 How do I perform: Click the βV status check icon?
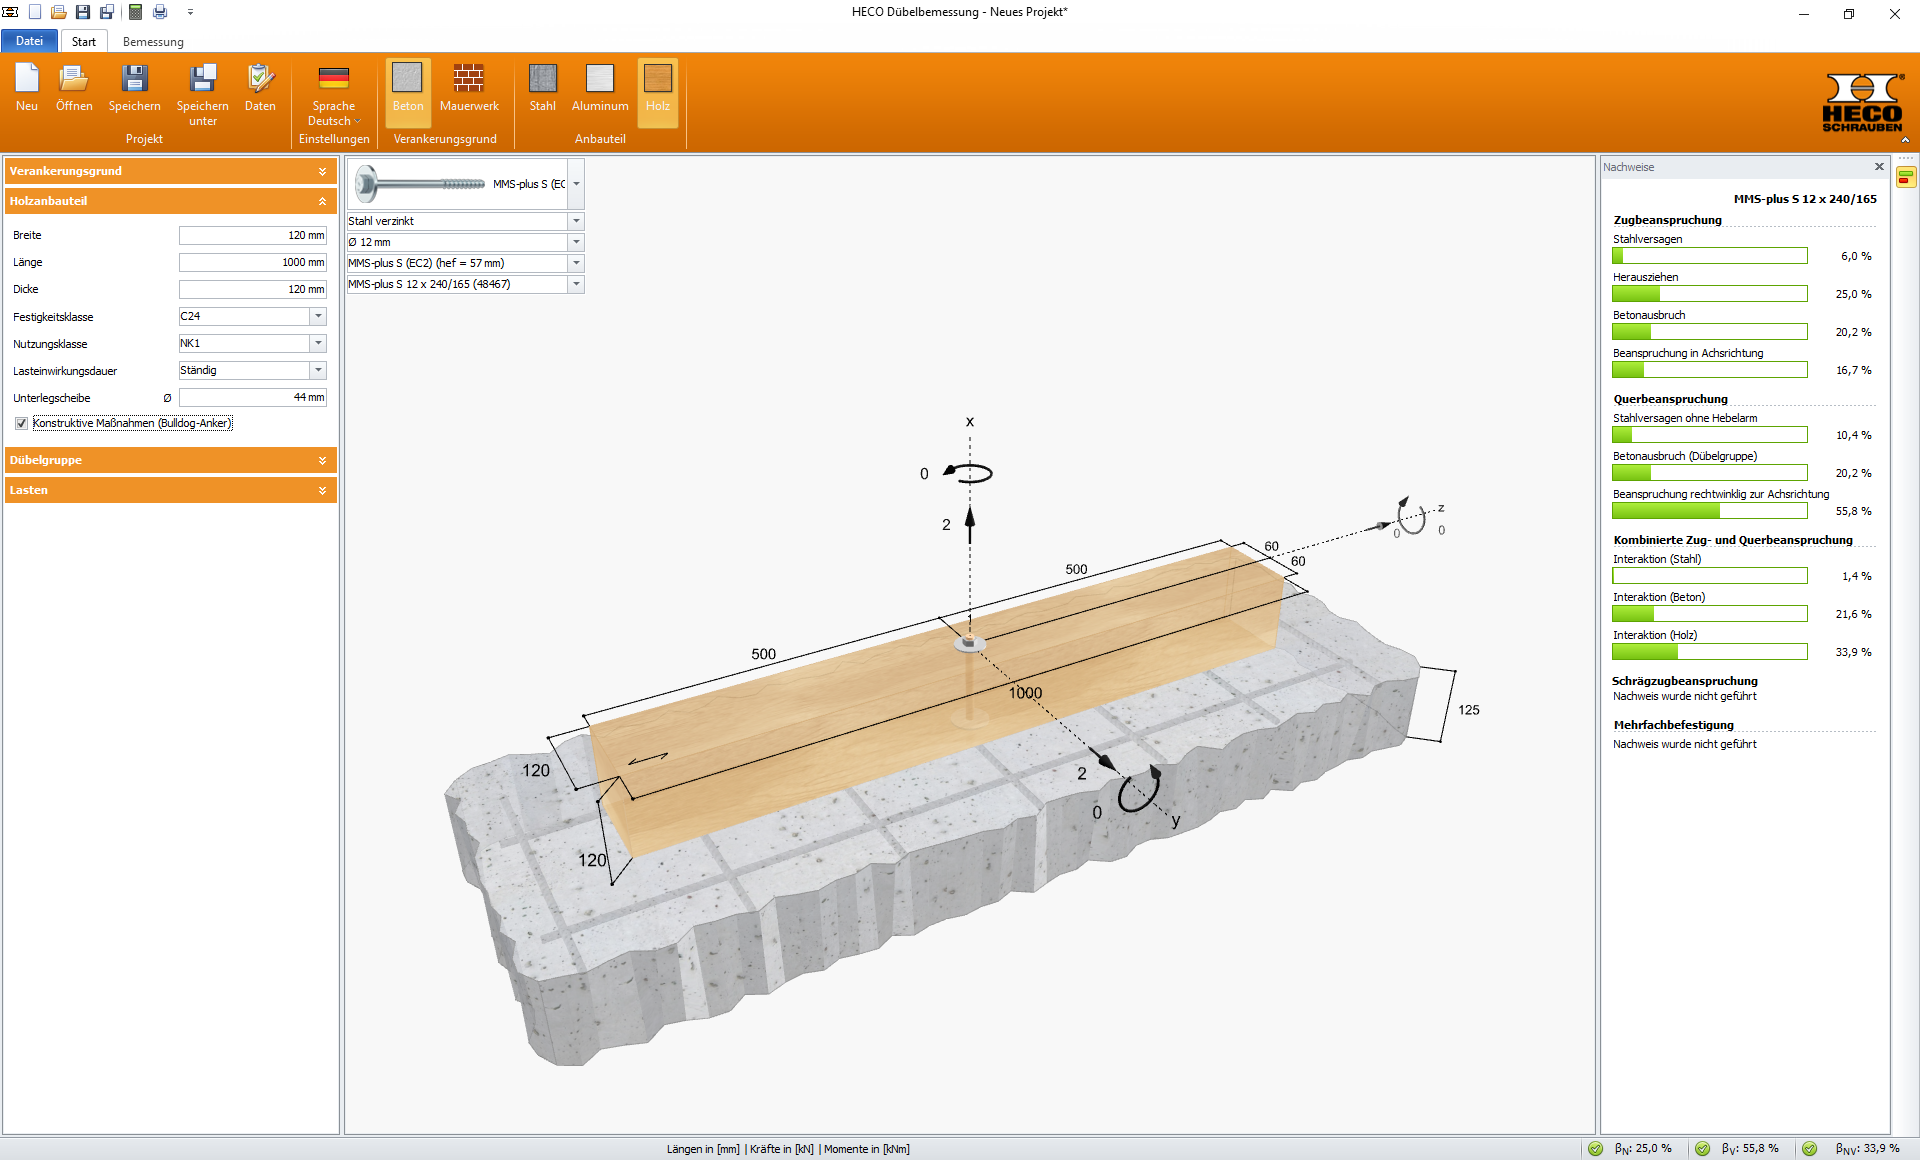coord(1703,1149)
